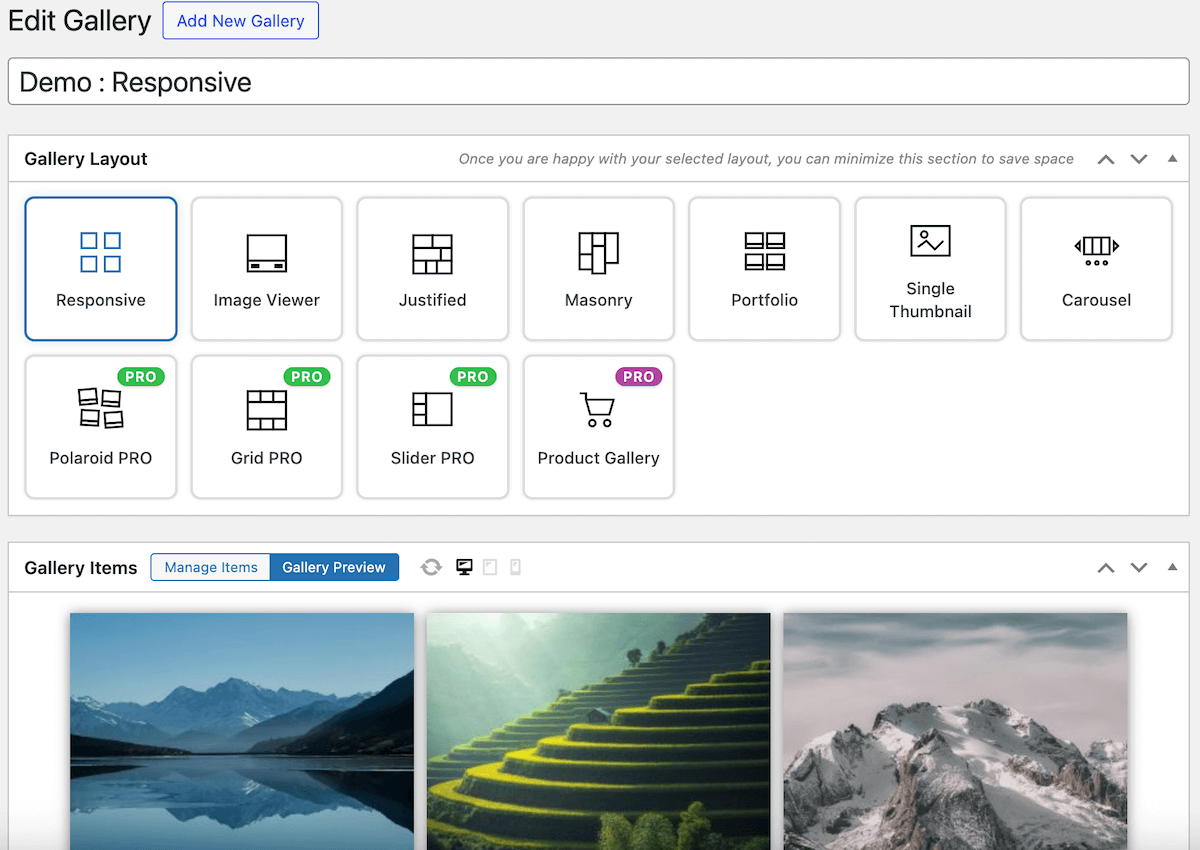Screen dimensions: 1200x850
Task: Move Gallery Layout section down with chevron
Action: [x=1139, y=158]
